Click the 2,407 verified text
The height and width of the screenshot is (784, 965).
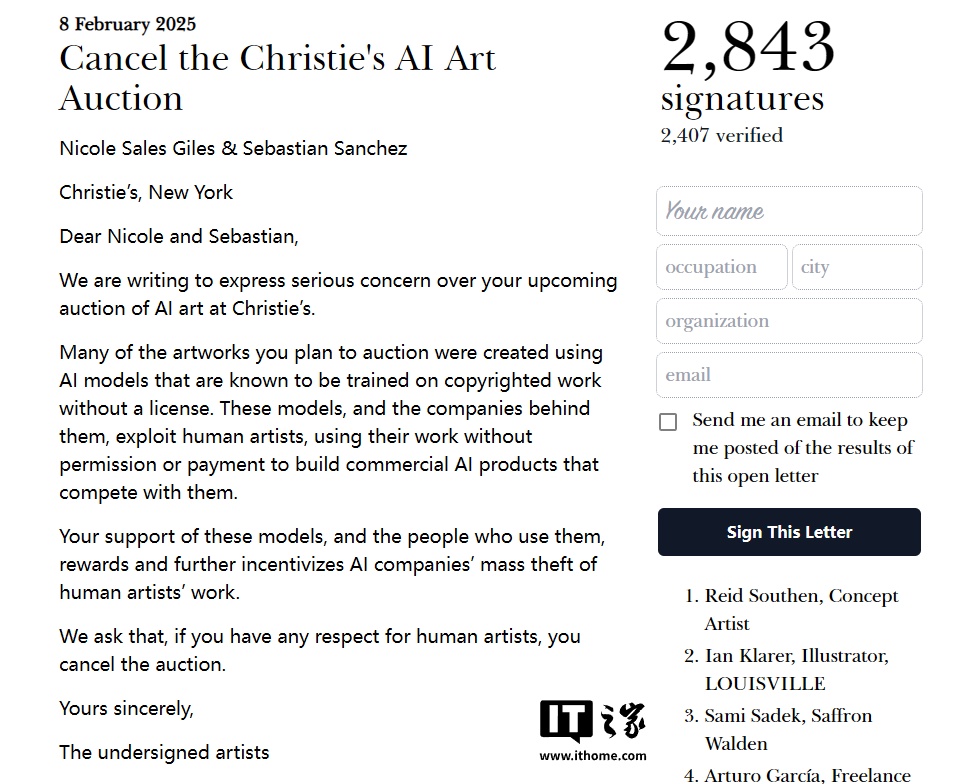(721, 135)
